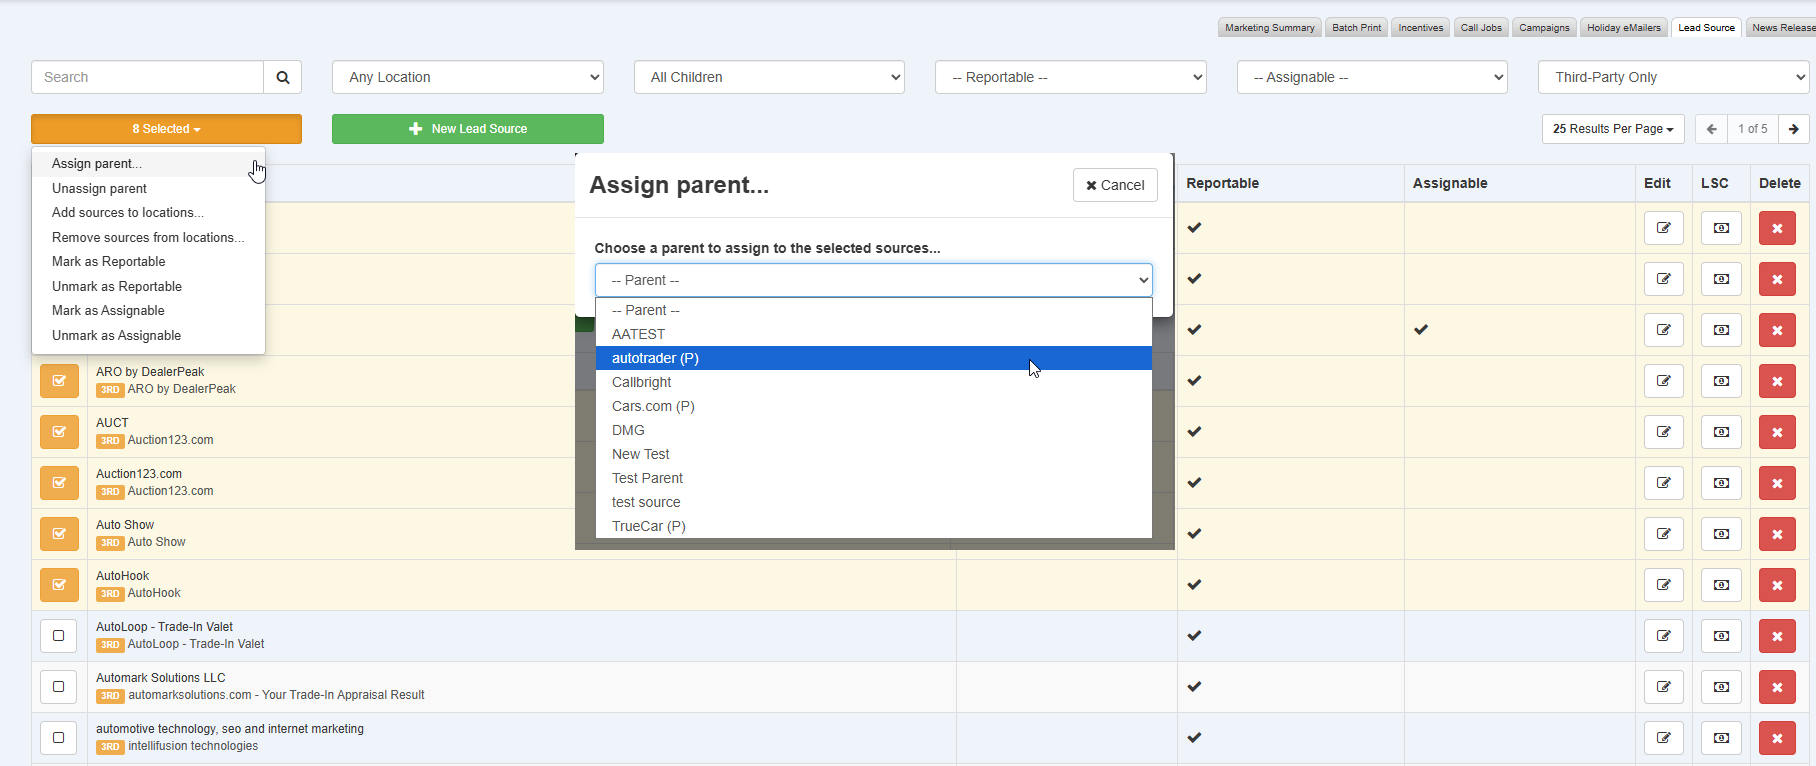Open the Incentives tab
The width and height of the screenshot is (1816, 766).
click(x=1420, y=28)
